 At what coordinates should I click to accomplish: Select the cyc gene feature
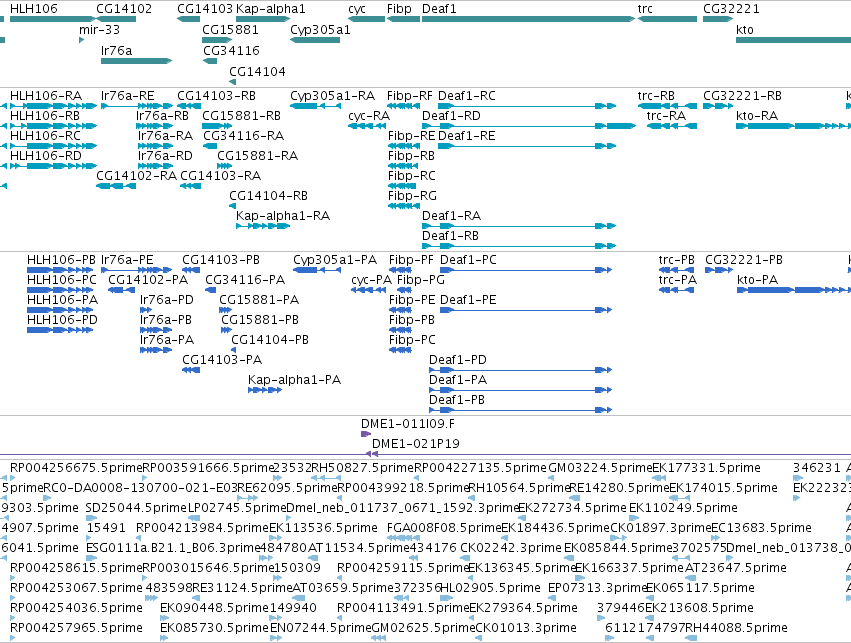pyautogui.click(x=366, y=19)
